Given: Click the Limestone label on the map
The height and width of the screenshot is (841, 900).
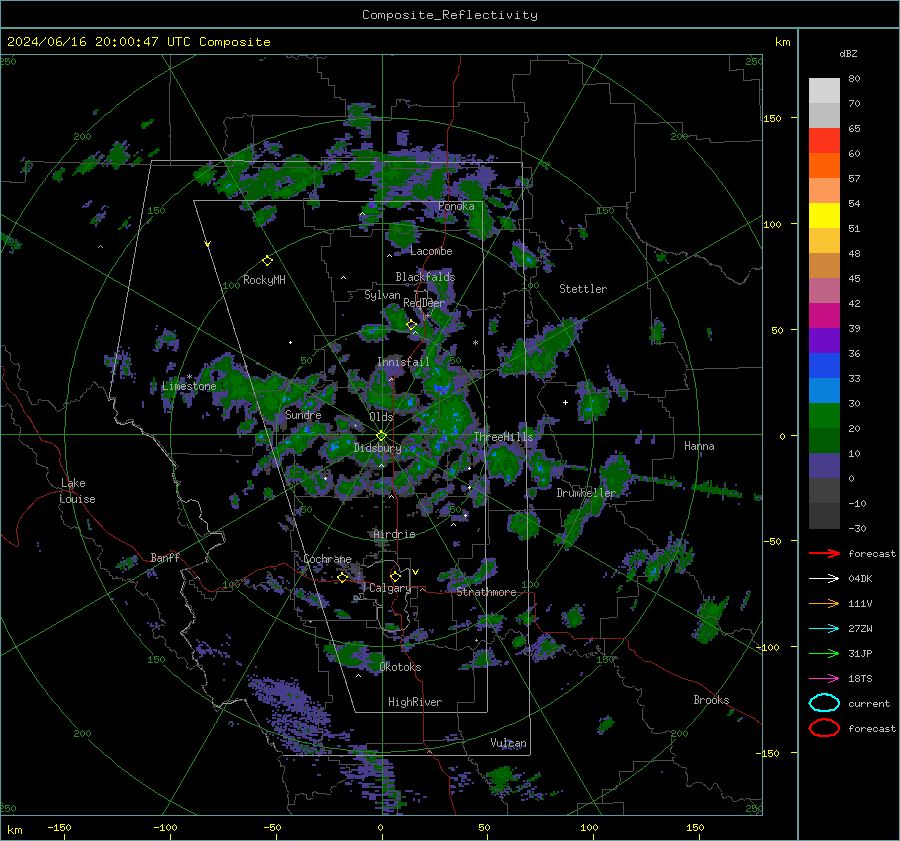Looking at the screenshot, I should (x=189, y=386).
